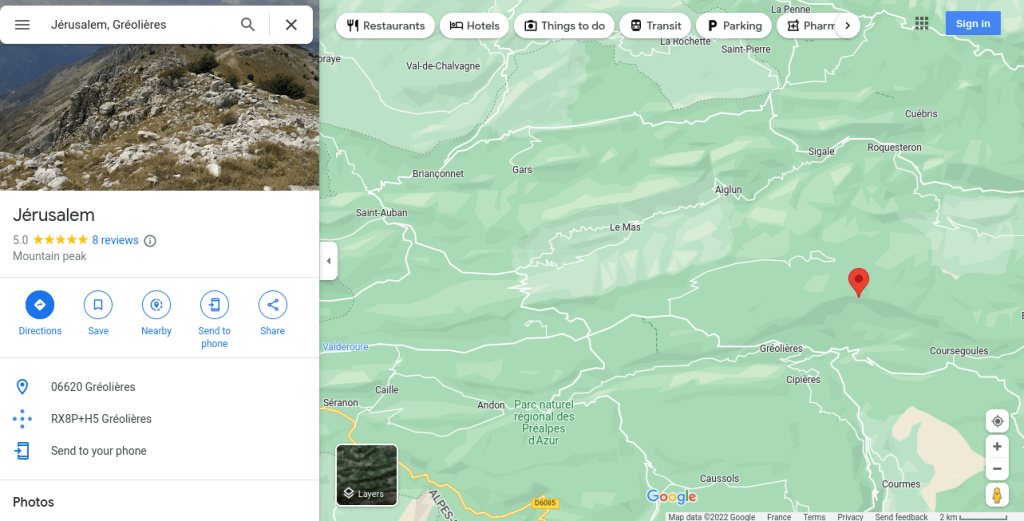Open the hamburger menu in search bar
Viewport: 1024px width, 521px height.
click(22, 24)
